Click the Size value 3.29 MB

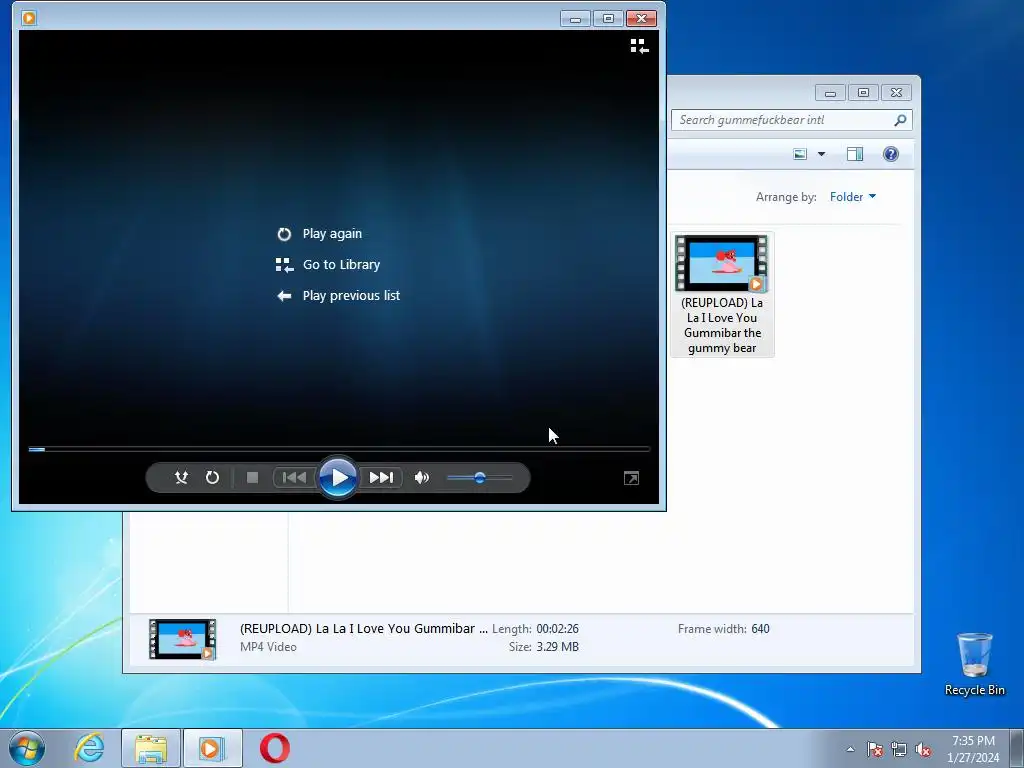558,647
